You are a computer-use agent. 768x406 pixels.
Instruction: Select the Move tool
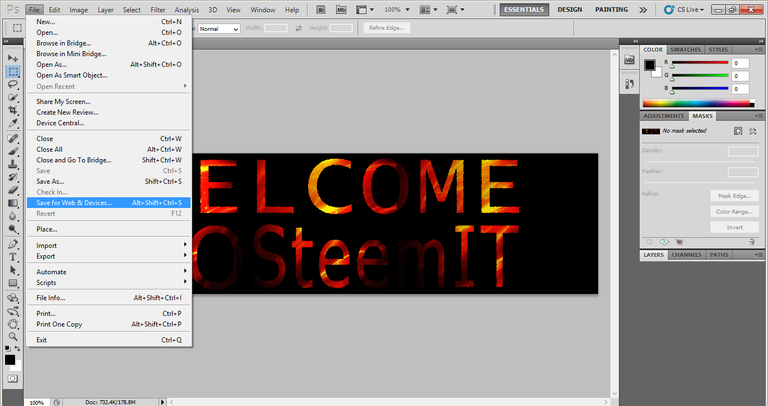coord(13,58)
